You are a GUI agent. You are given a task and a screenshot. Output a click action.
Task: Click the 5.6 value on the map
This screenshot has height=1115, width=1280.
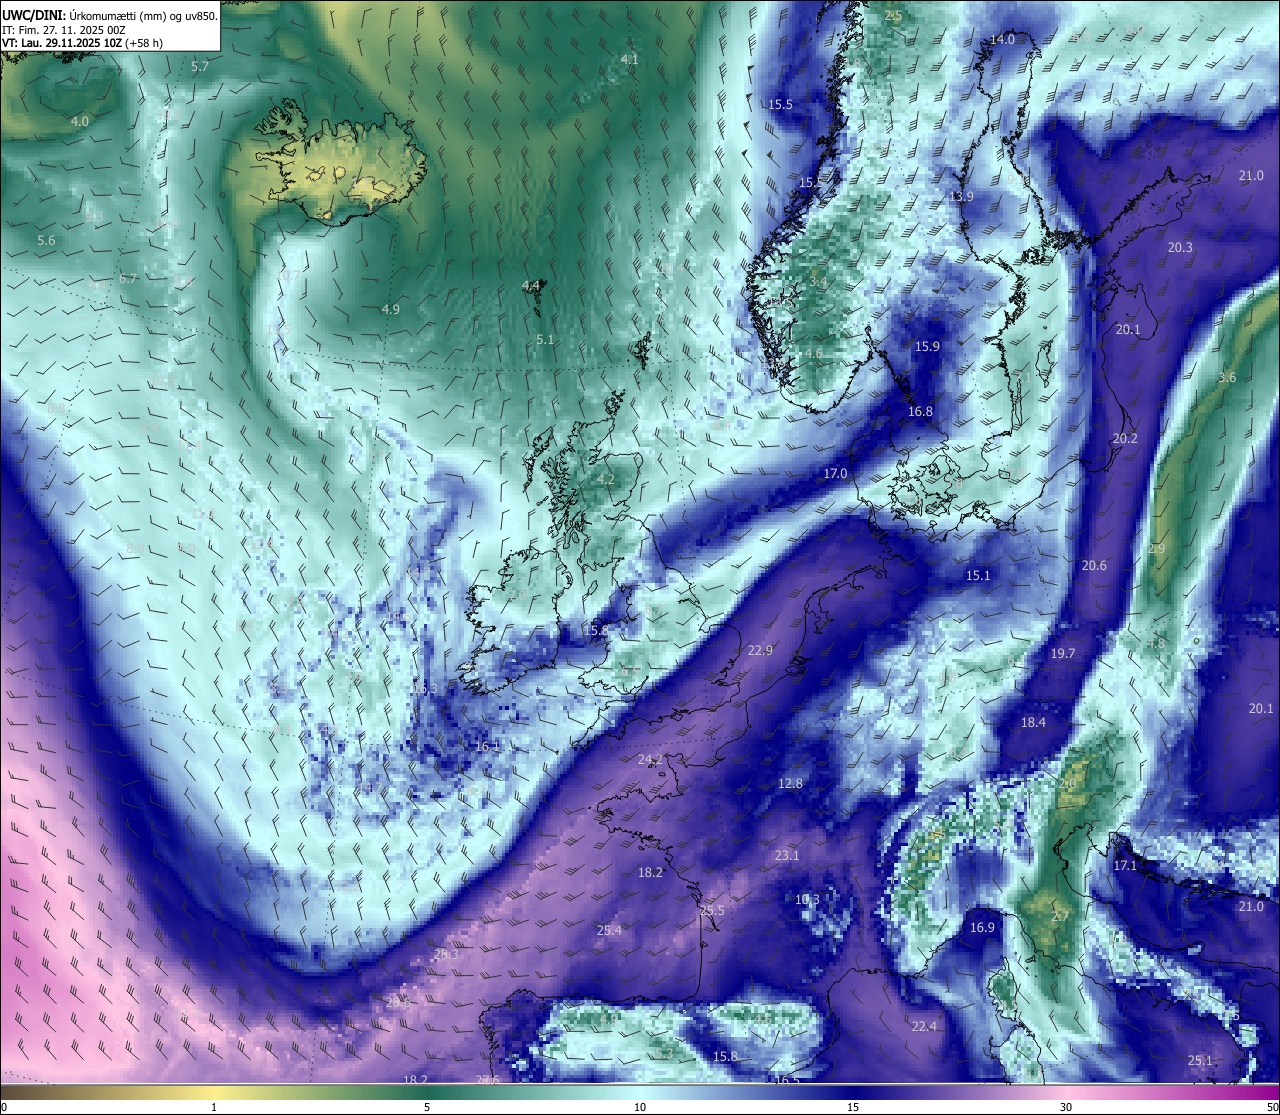pyautogui.click(x=46, y=241)
